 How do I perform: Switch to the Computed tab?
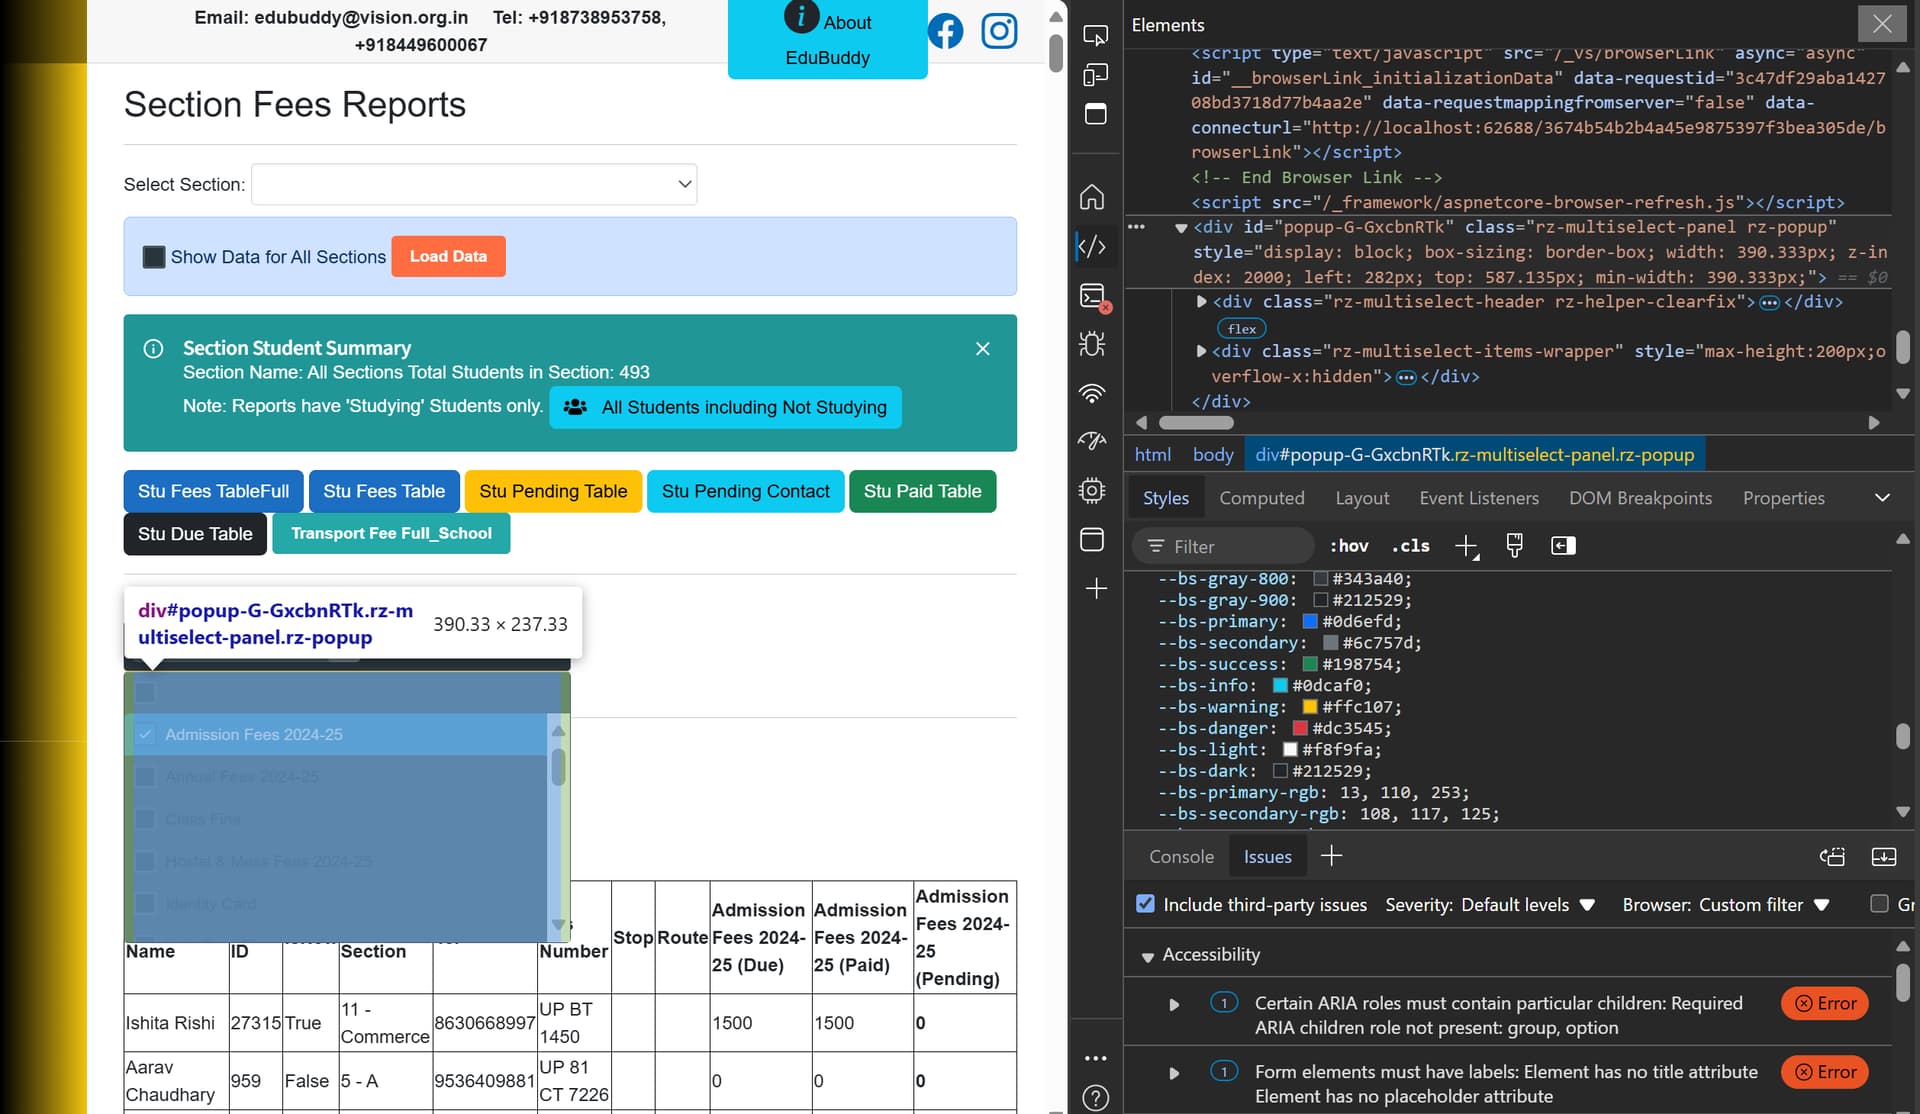[1261, 498]
